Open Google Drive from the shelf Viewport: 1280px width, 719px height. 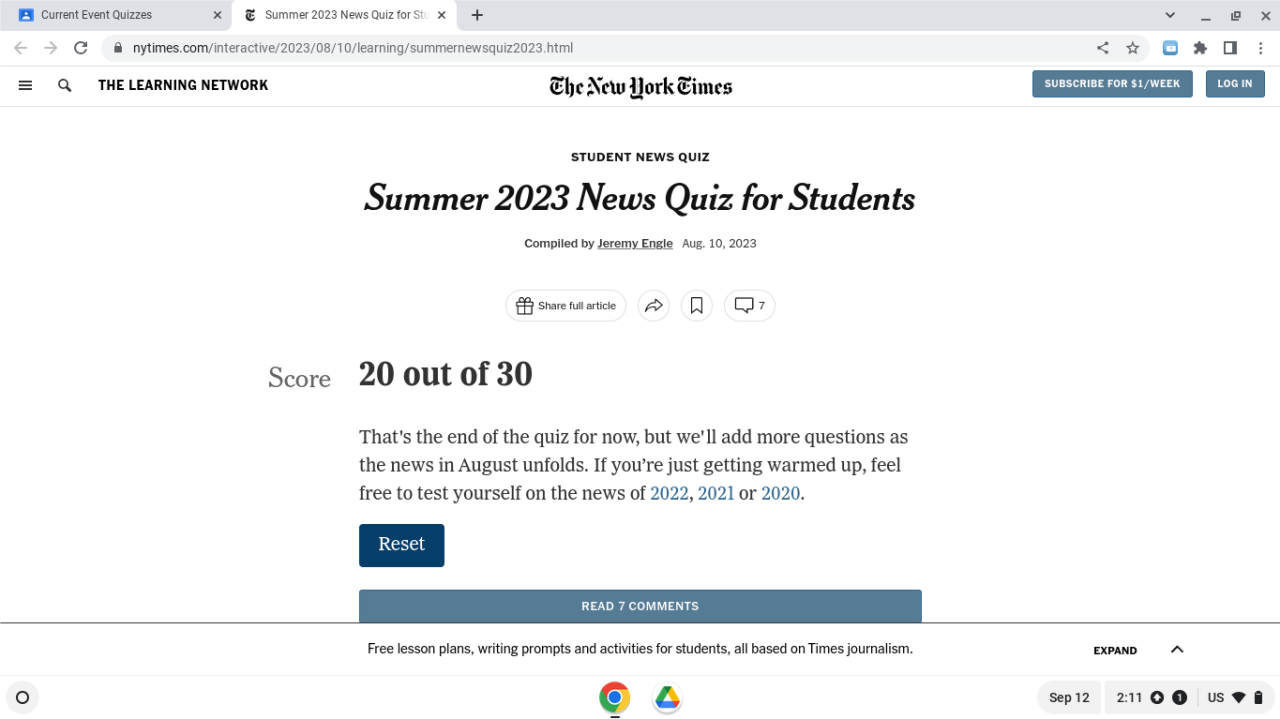click(x=667, y=698)
